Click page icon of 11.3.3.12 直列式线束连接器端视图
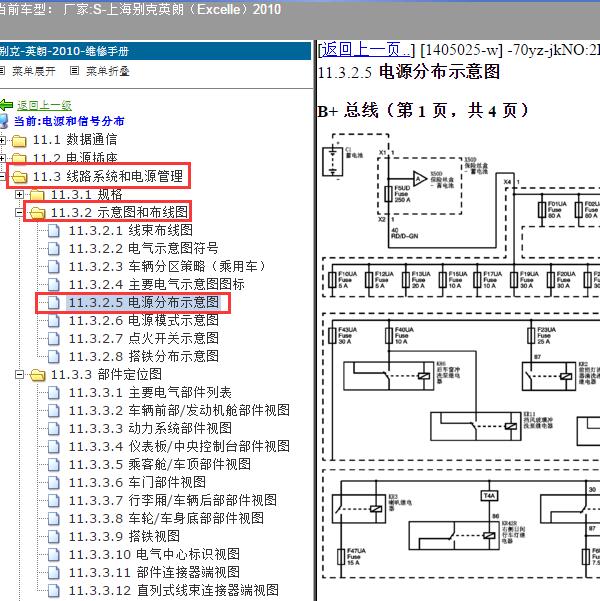The height and width of the screenshot is (601, 600). click(x=54, y=591)
